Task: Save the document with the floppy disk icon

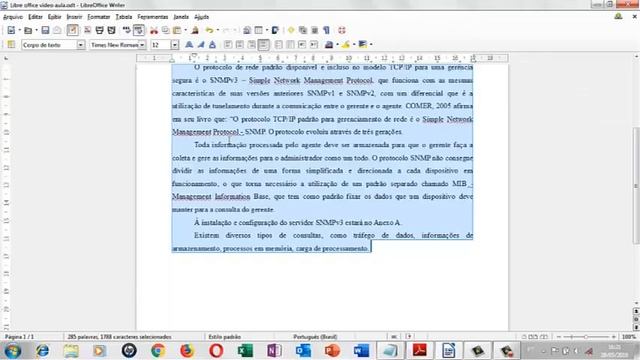Action: coord(45,30)
